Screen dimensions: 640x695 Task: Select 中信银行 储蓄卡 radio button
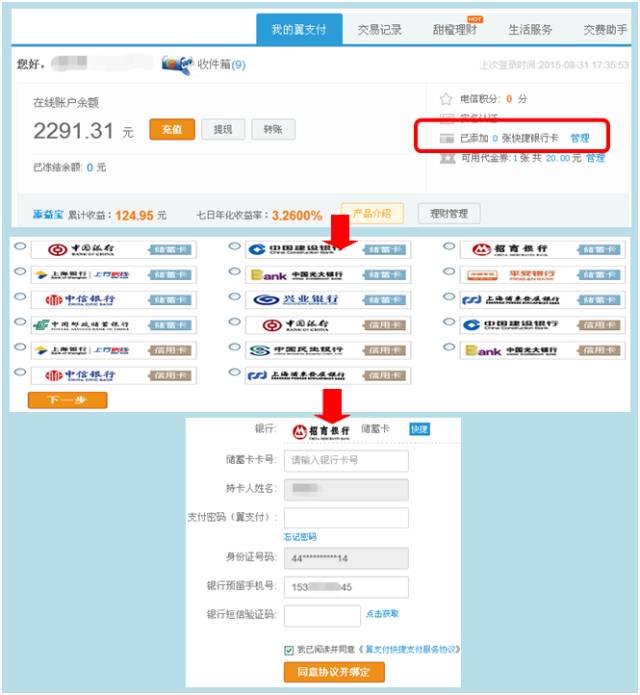tap(20, 297)
